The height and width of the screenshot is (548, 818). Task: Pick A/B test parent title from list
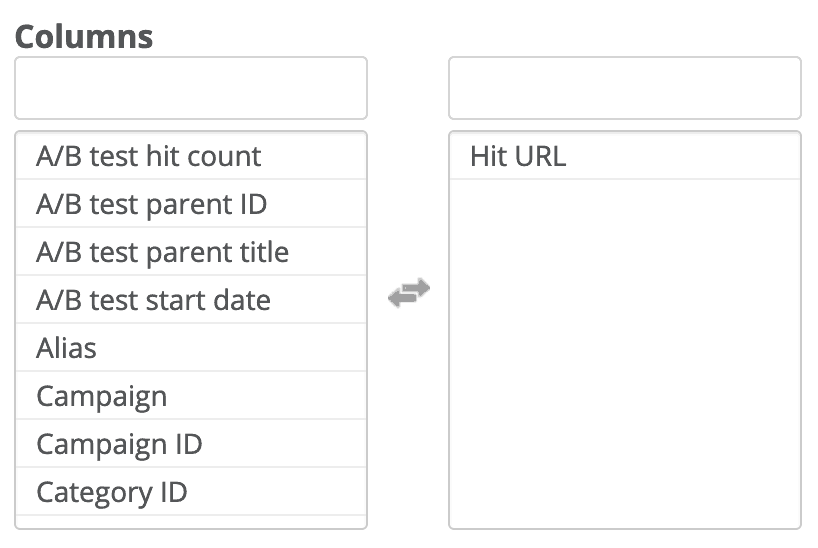[191, 252]
